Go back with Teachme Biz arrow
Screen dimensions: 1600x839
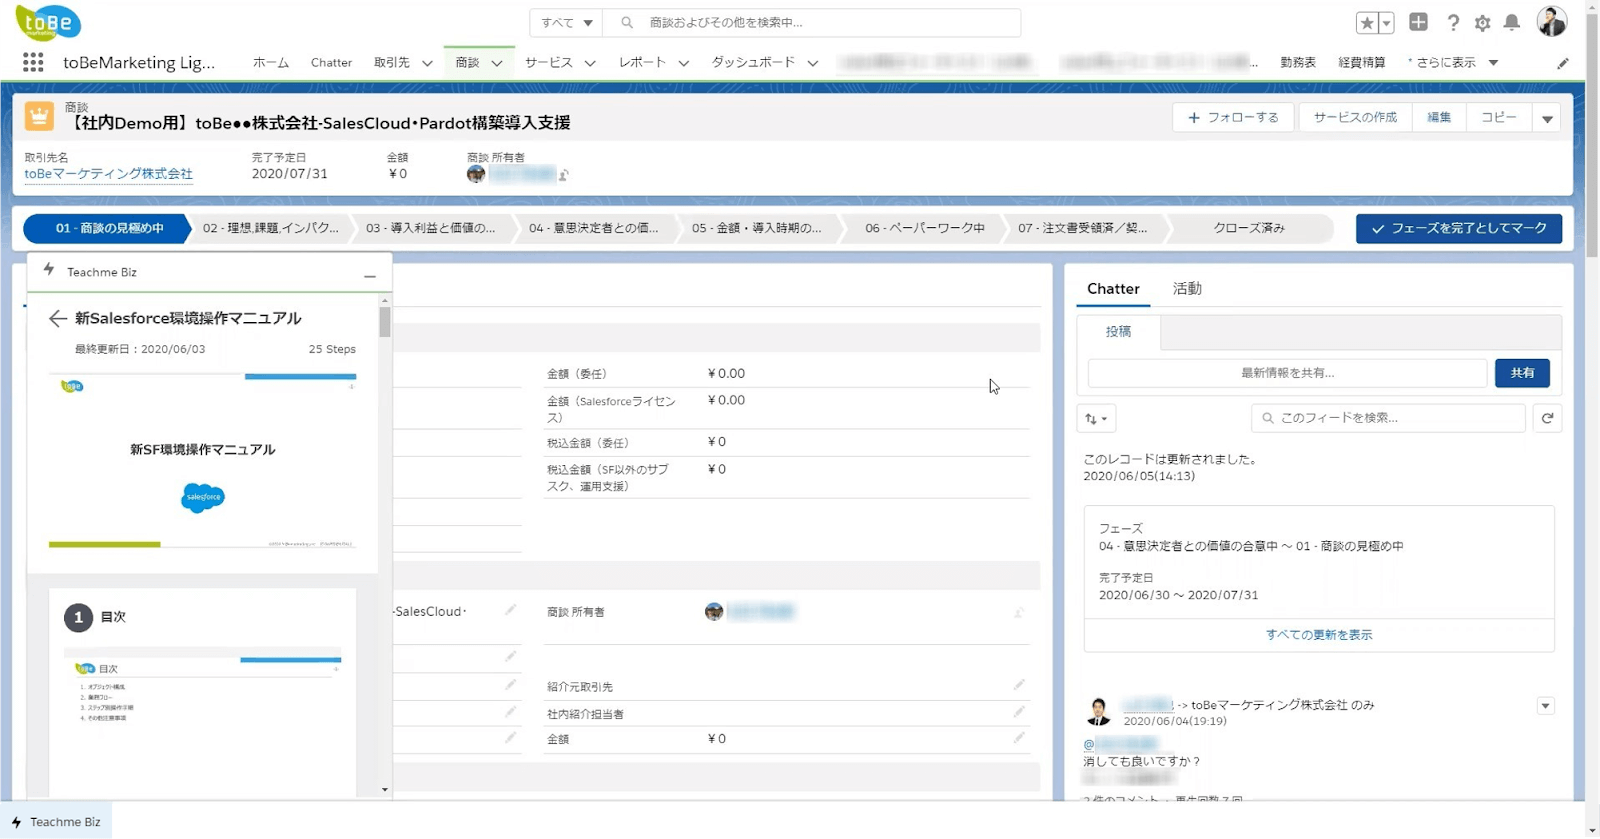point(57,318)
